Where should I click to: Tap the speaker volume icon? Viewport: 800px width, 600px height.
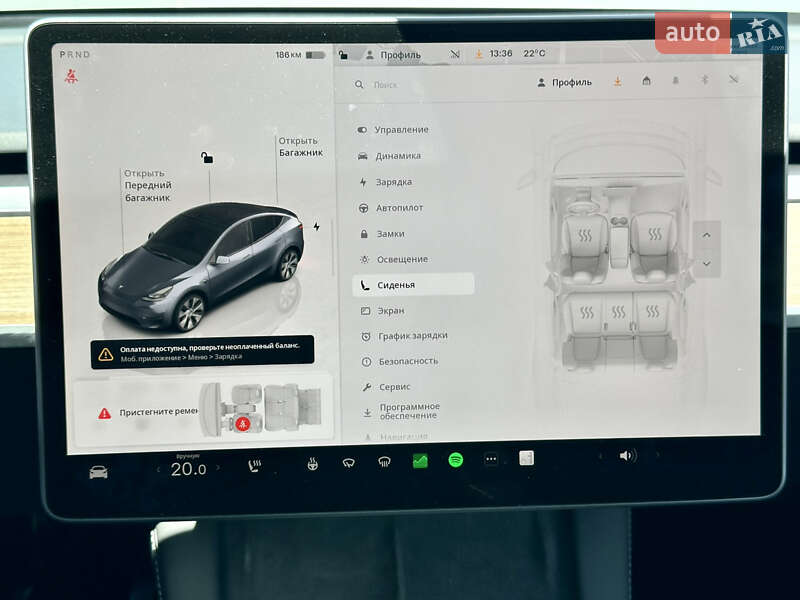point(627,455)
